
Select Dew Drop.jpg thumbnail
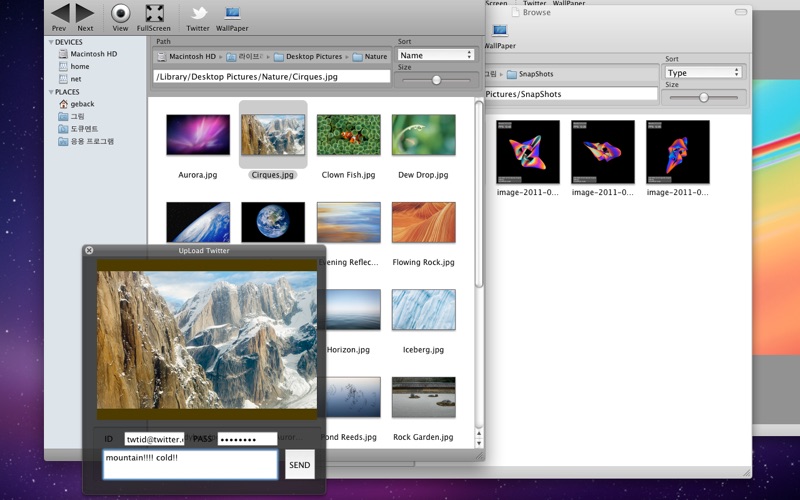[423, 135]
